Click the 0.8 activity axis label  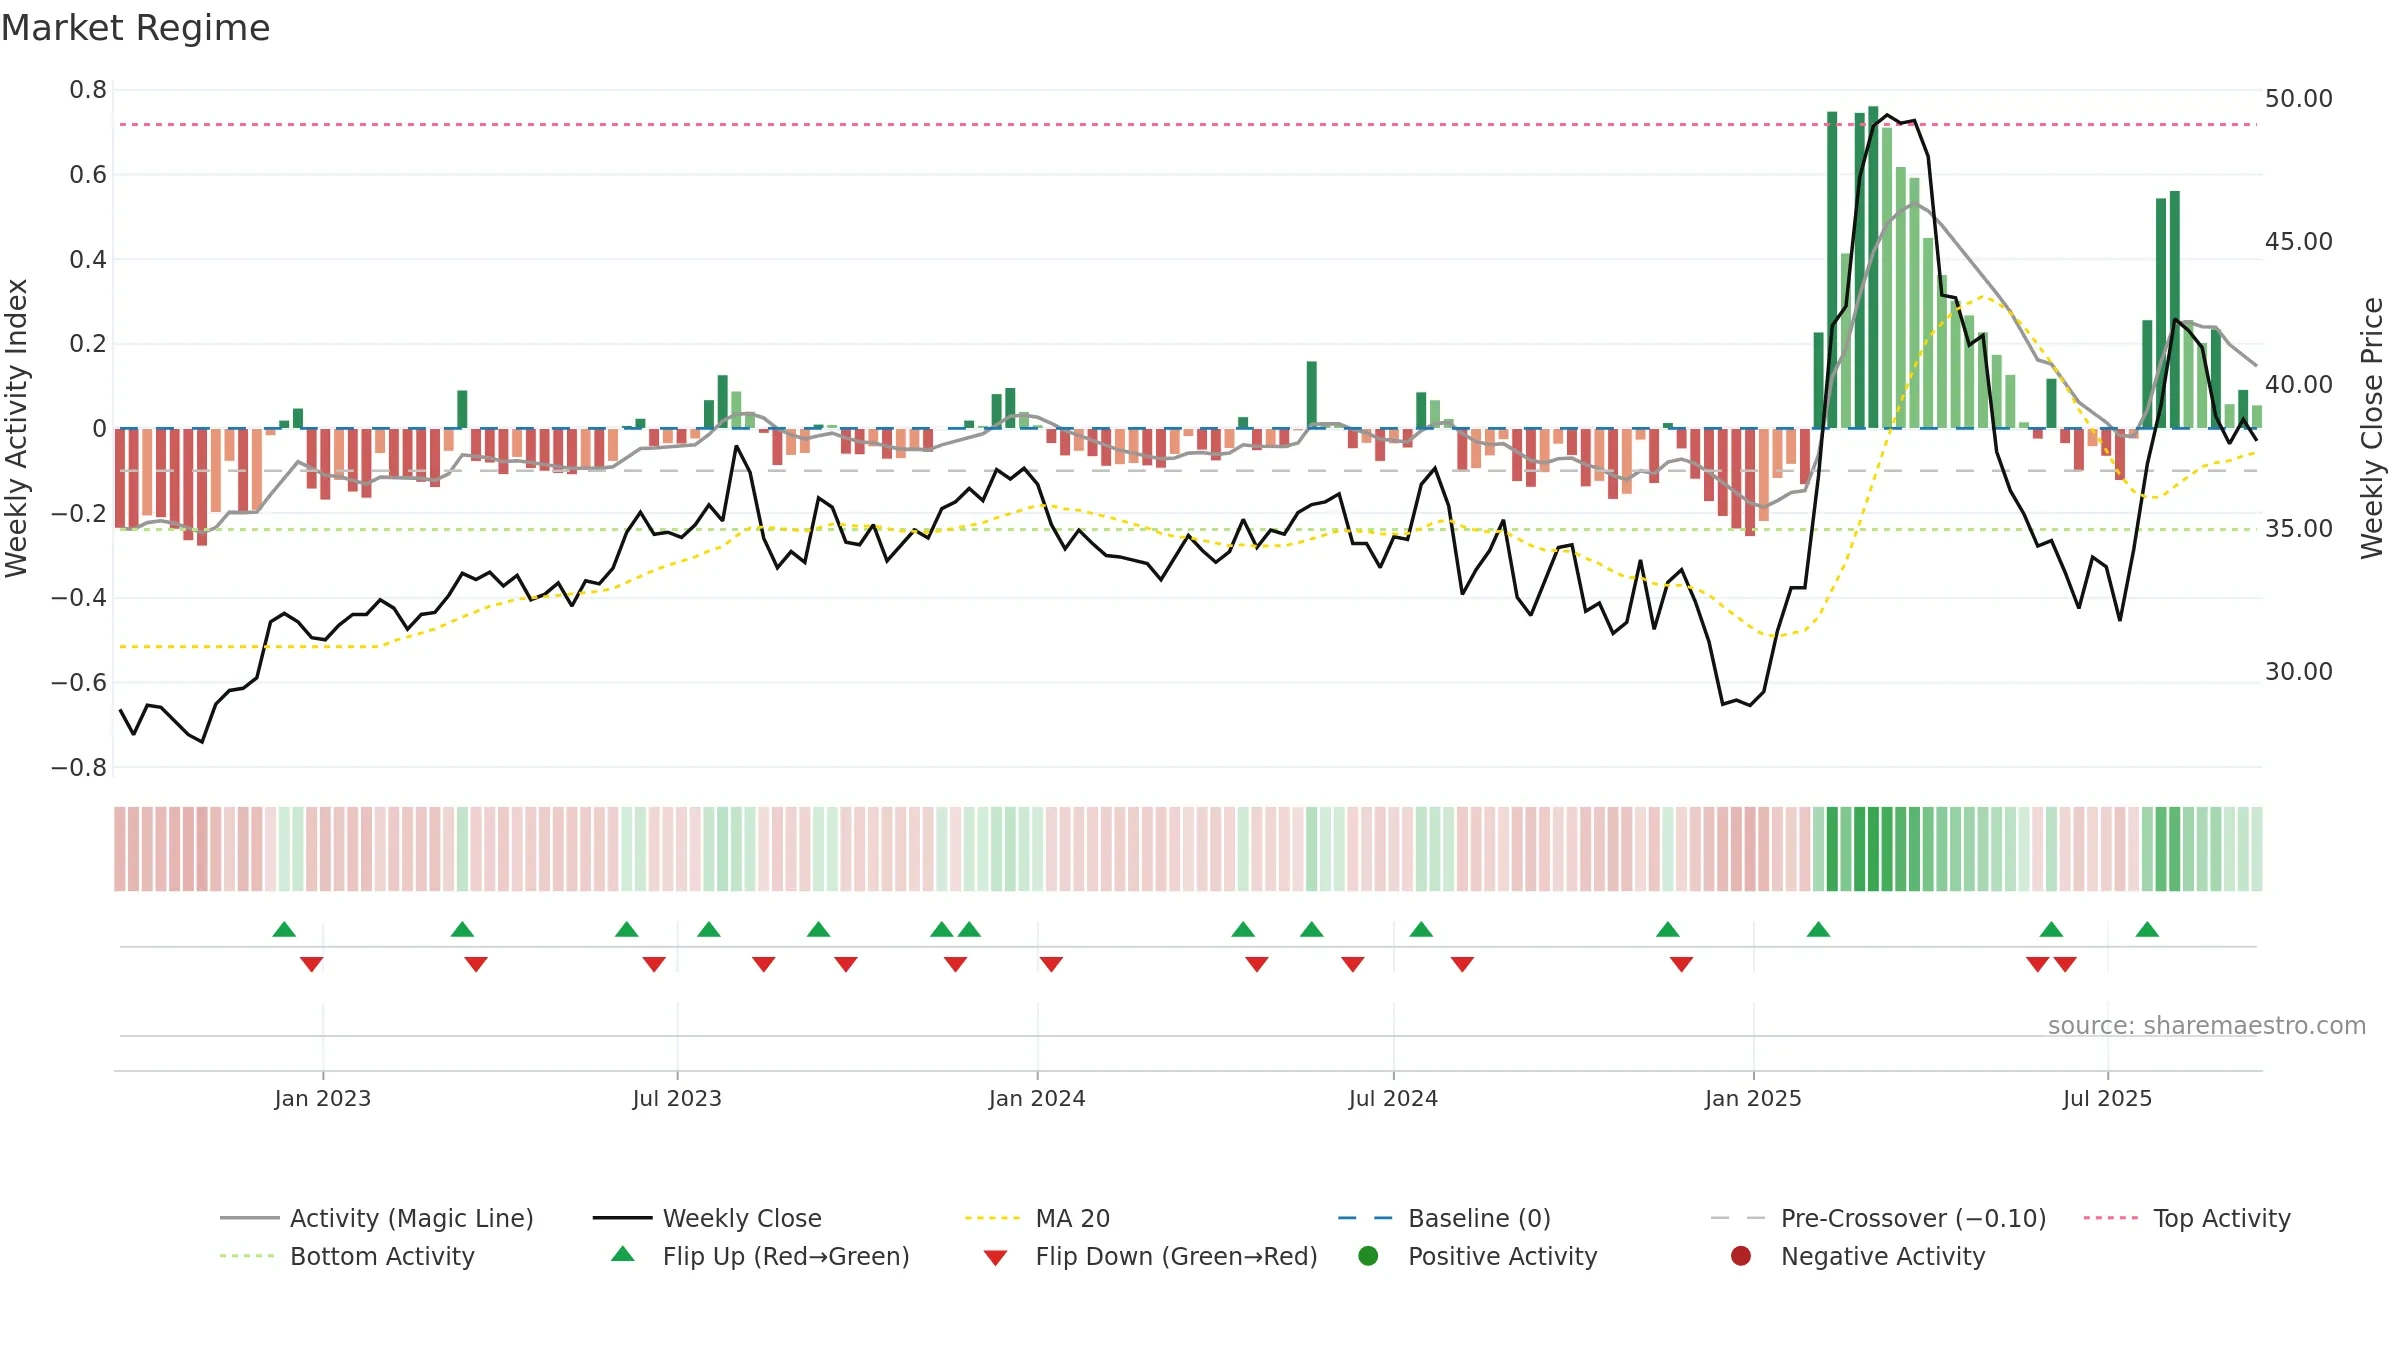(x=88, y=90)
